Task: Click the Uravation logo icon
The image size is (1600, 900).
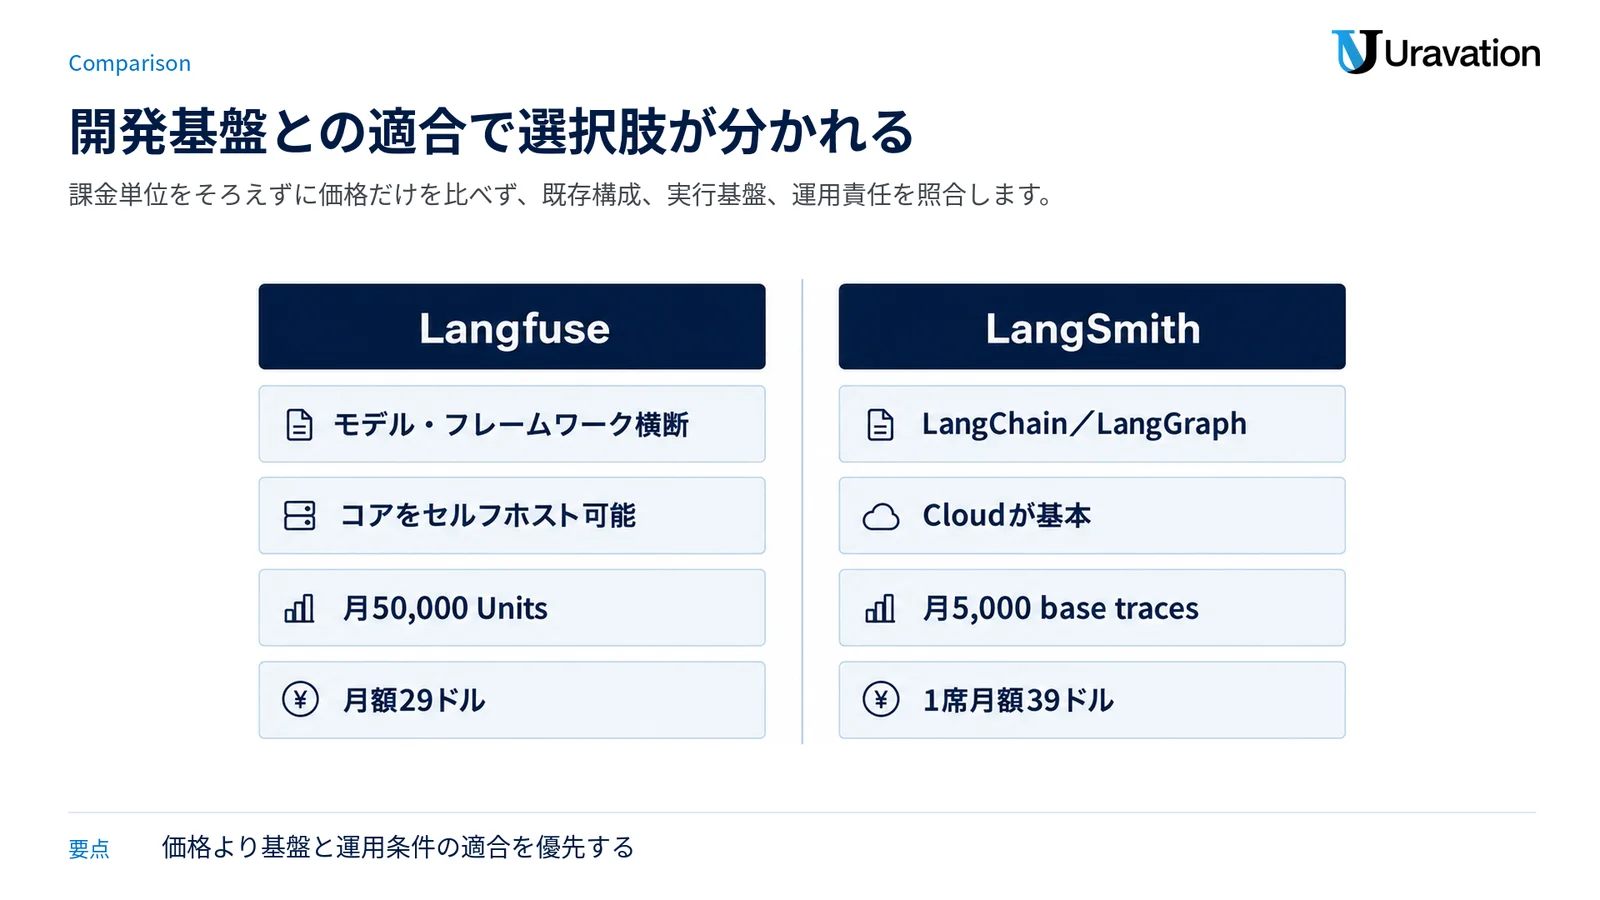Action: 1355,52
